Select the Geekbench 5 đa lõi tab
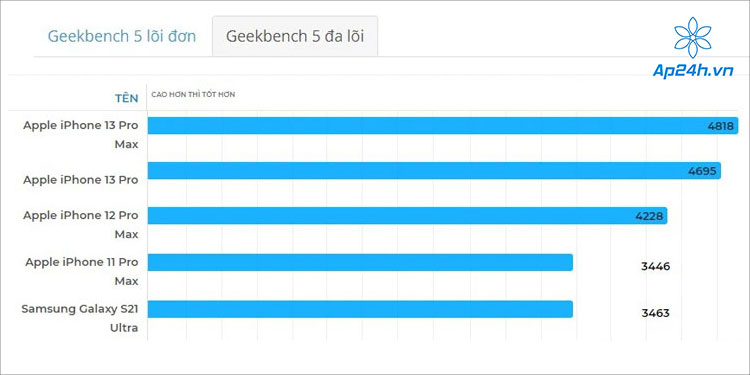The image size is (750, 375). (x=295, y=36)
